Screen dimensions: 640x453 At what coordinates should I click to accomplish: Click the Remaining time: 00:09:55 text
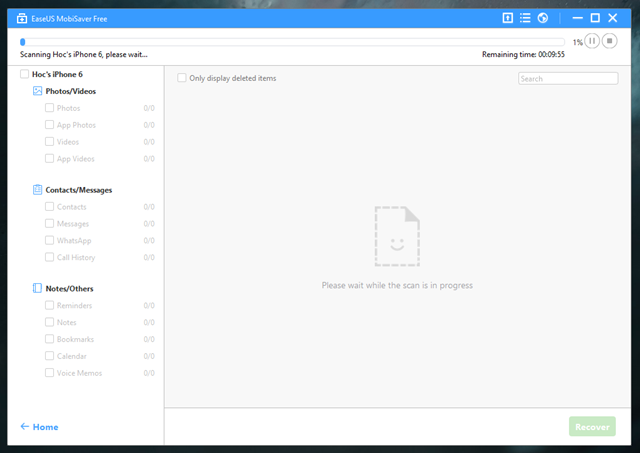click(523, 54)
